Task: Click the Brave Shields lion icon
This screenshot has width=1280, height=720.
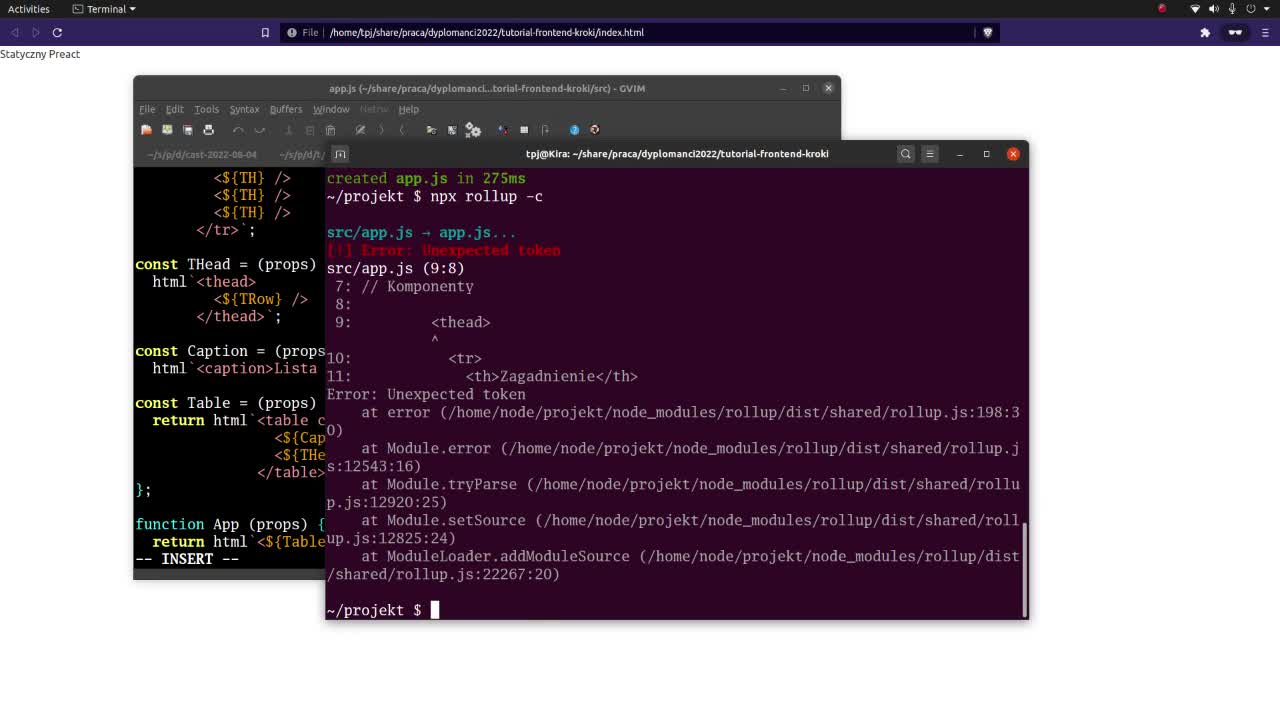Action: (x=988, y=32)
